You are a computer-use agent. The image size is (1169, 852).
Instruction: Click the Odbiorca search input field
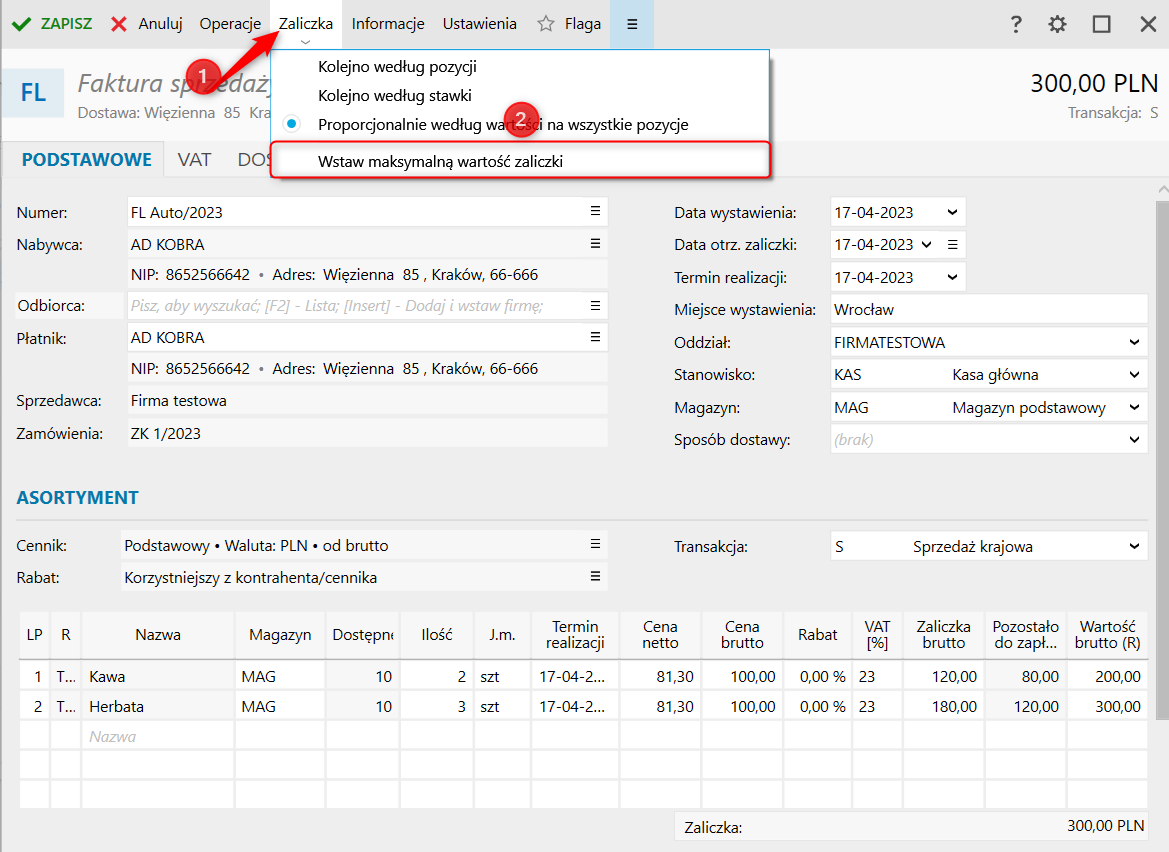coord(356,306)
